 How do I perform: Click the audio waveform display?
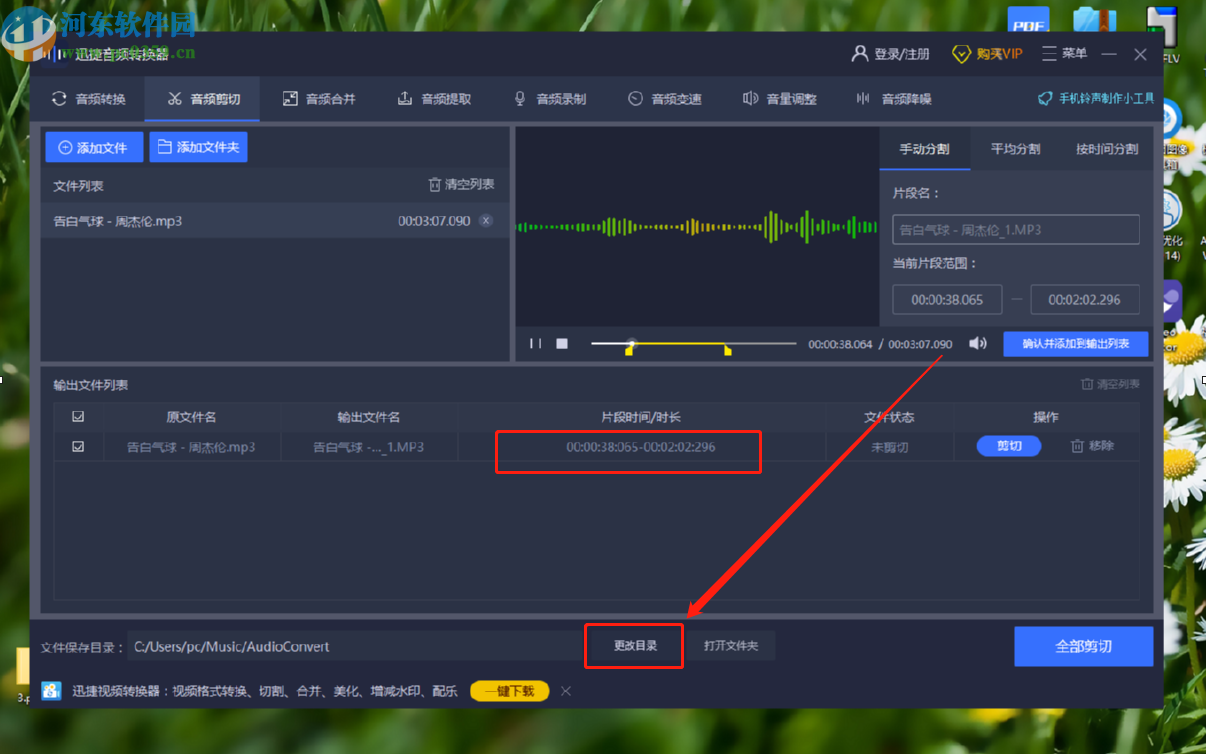click(697, 227)
